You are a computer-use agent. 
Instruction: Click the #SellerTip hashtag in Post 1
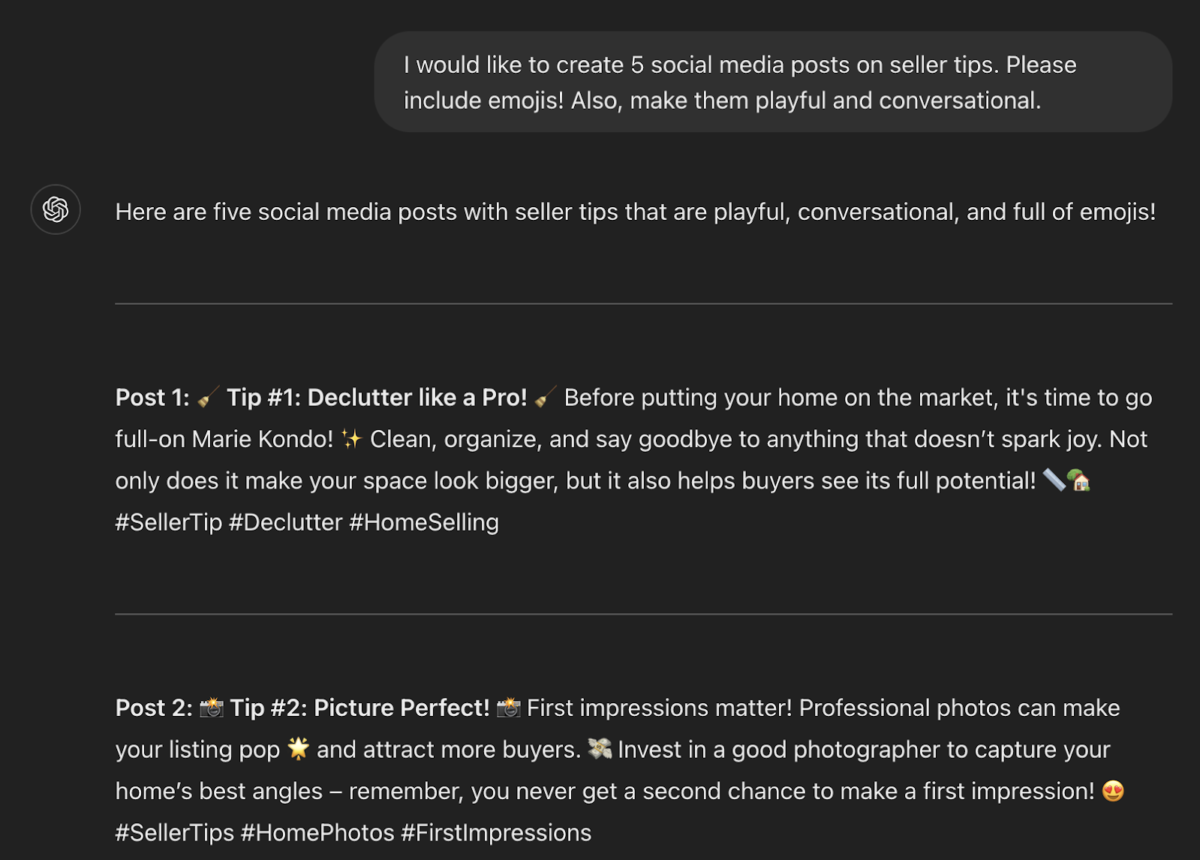[169, 522]
